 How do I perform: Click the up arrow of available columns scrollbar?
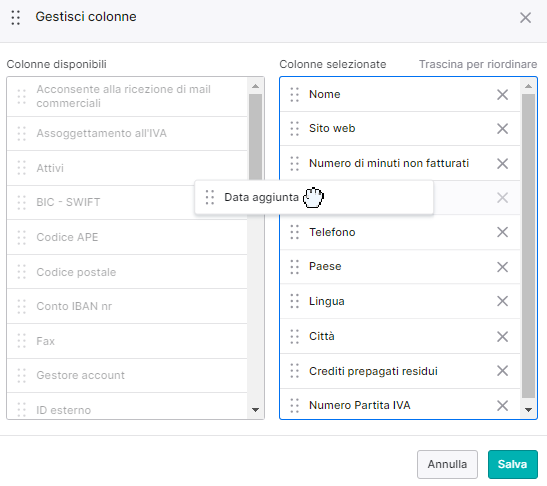tap(255, 86)
